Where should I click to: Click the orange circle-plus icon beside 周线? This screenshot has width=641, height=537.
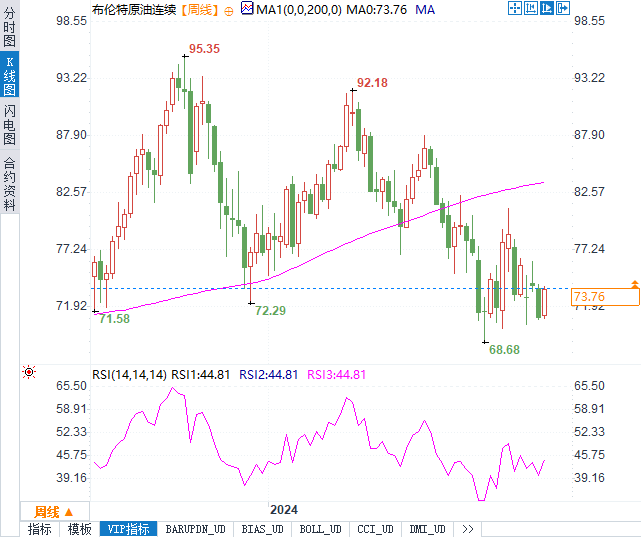(229, 11)
